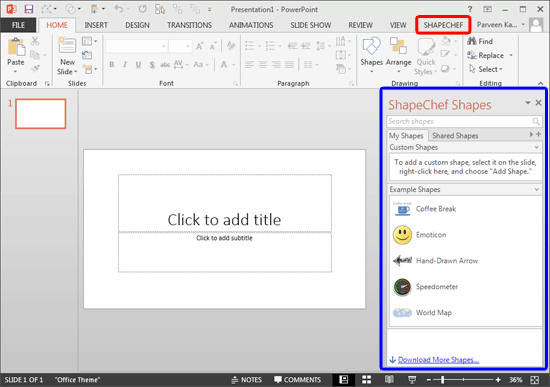This screenshot has width=550, height=387.
Task: Switch to the SHAPECHEF tab
Action: tap(443, 25)
